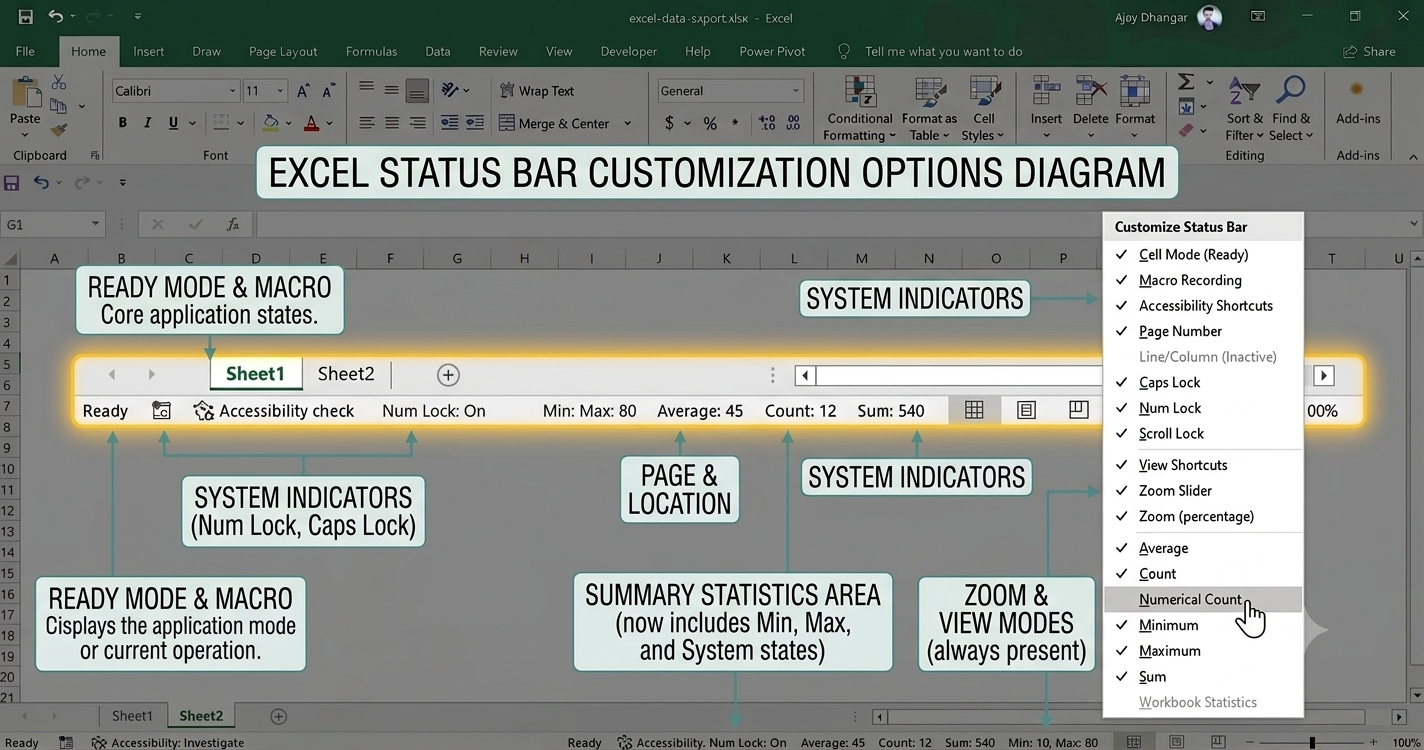The image size is (1424, 750).
Task: Click the Fill Color bucket icon
Action: point(270,123)
